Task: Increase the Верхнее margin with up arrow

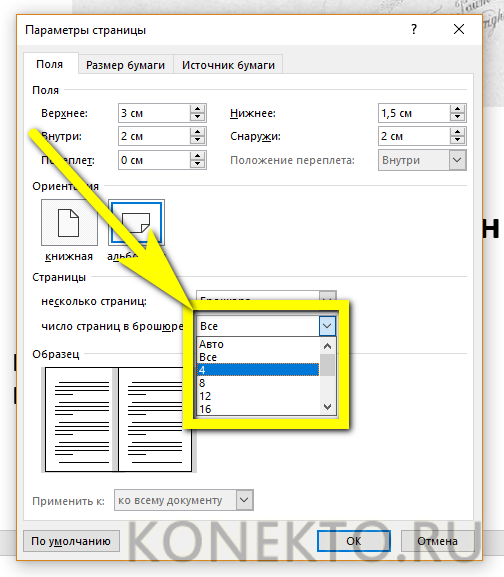Action: click(198, 109)
